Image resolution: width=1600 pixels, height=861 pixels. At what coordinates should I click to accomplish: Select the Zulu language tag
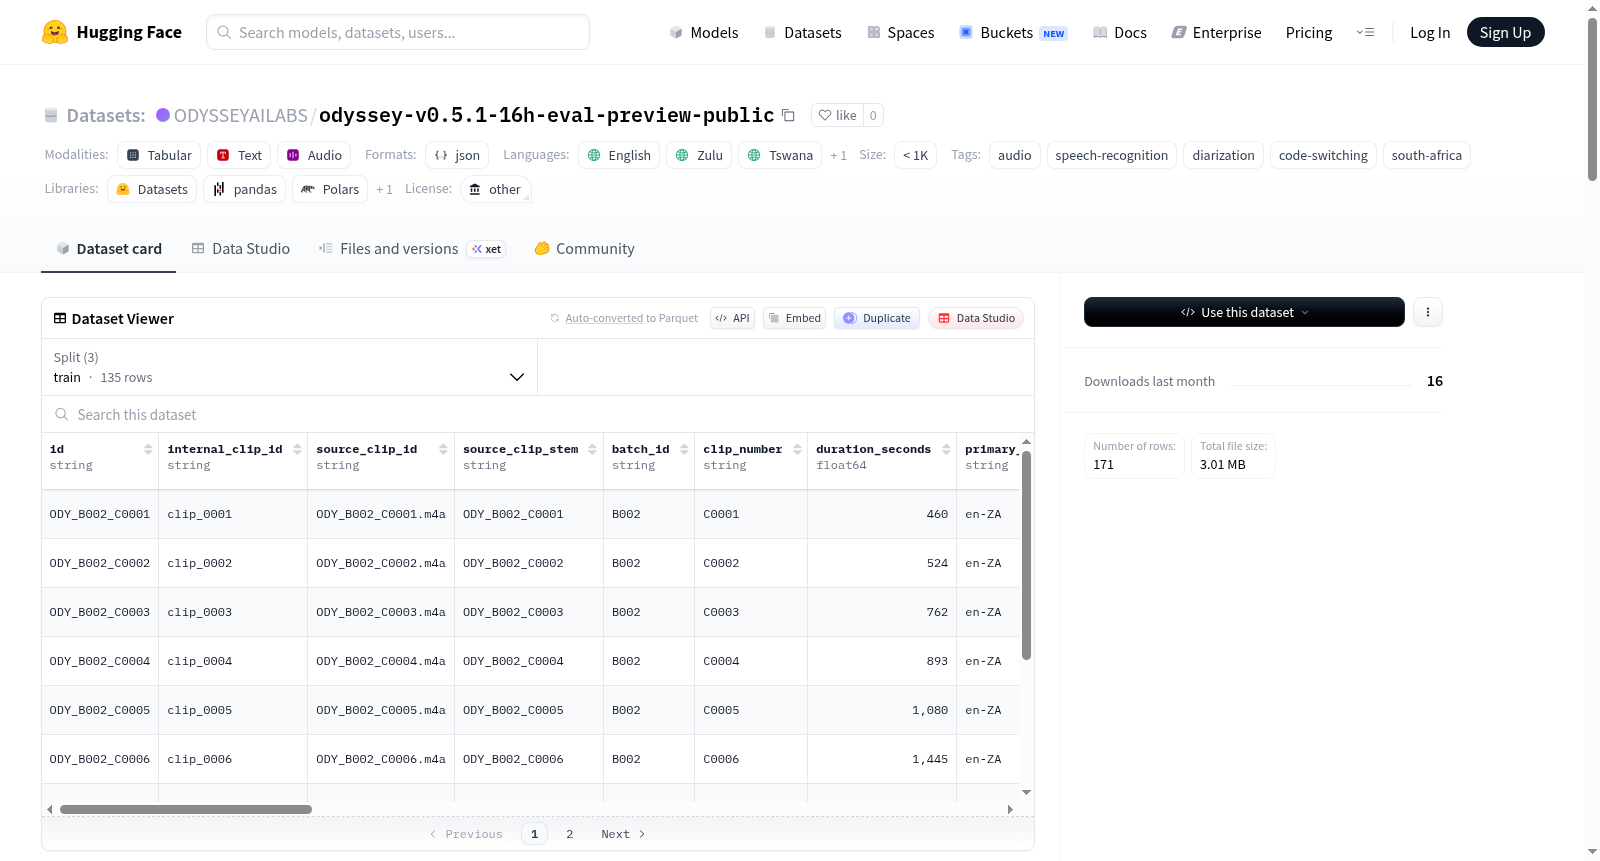tap(699, 155)
